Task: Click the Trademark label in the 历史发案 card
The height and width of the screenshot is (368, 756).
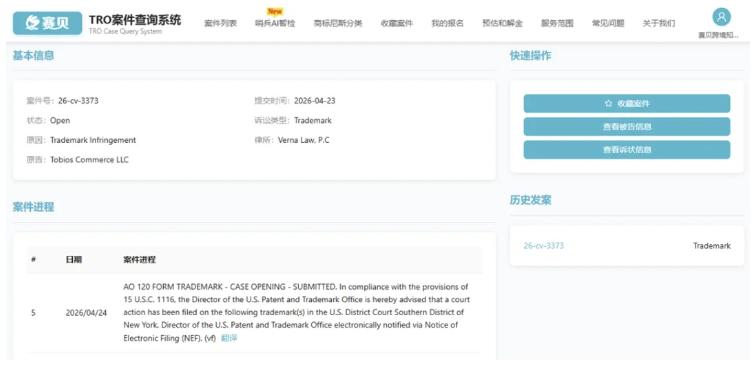Action: tap(712, 245)
